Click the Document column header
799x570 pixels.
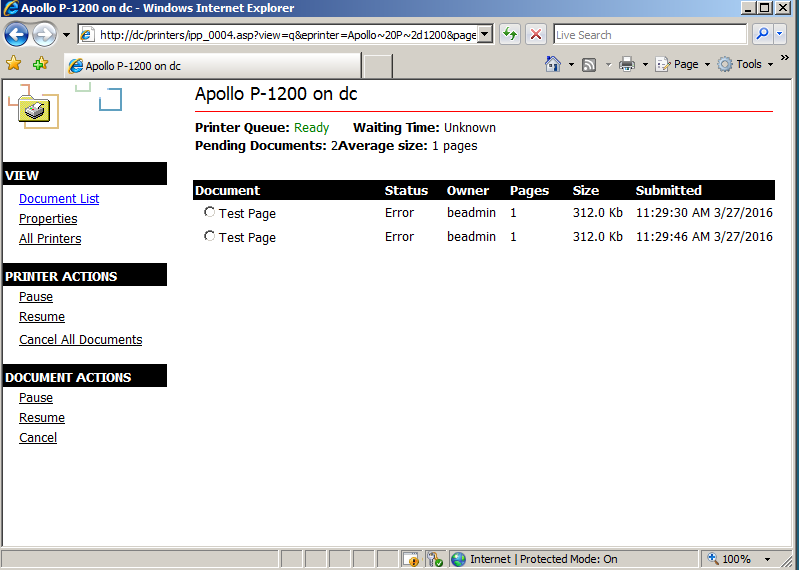click(227, 191)
